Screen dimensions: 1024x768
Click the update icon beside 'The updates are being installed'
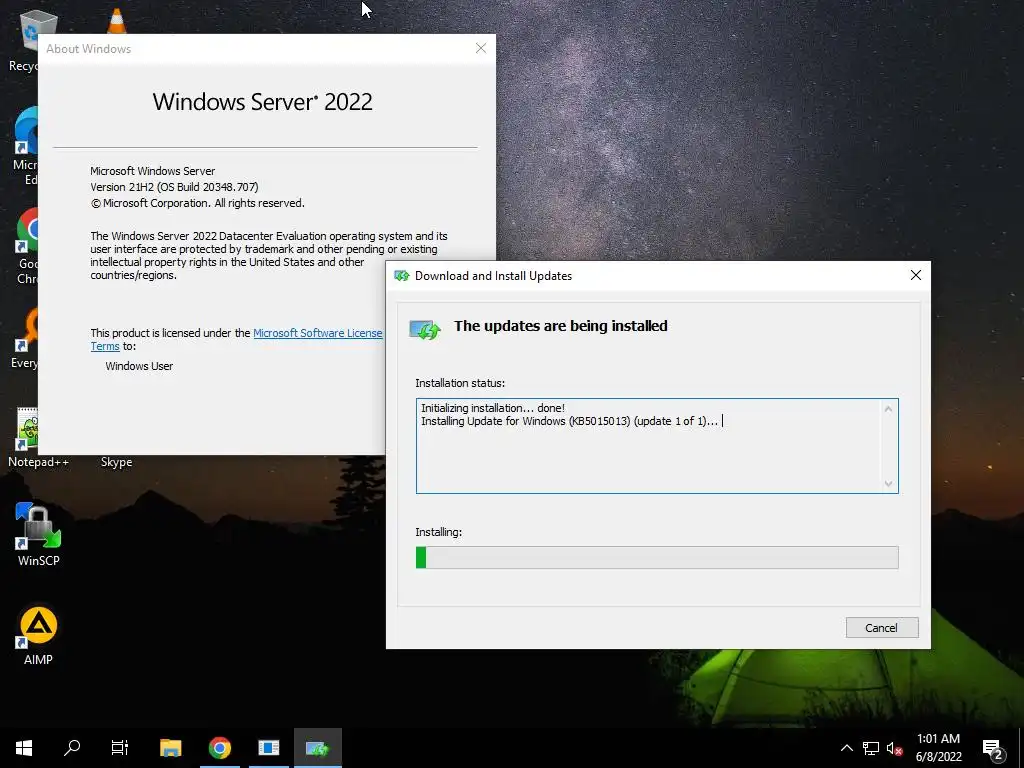point(424,329)
